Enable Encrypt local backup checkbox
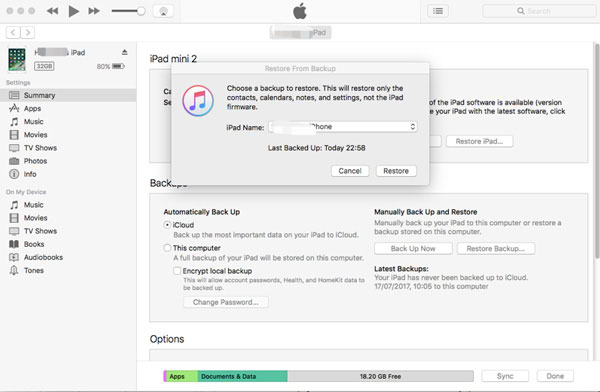Image resolution: width=600 pixels, height=392 pixels. point(177,271)
